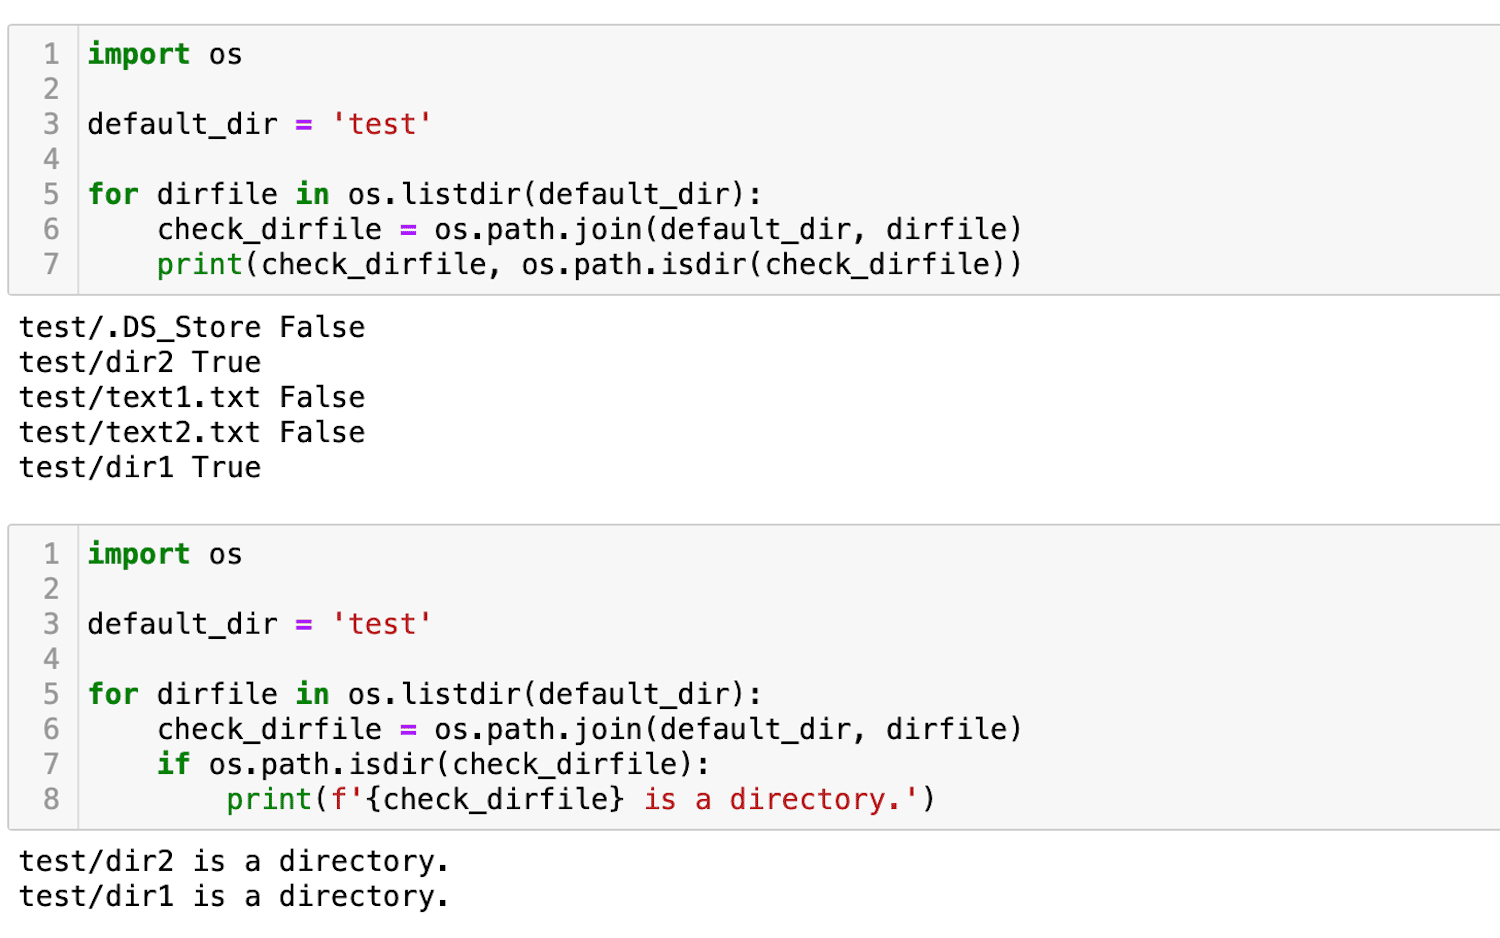Click the 'if os.path.isdir' line

tap(433, 764)
